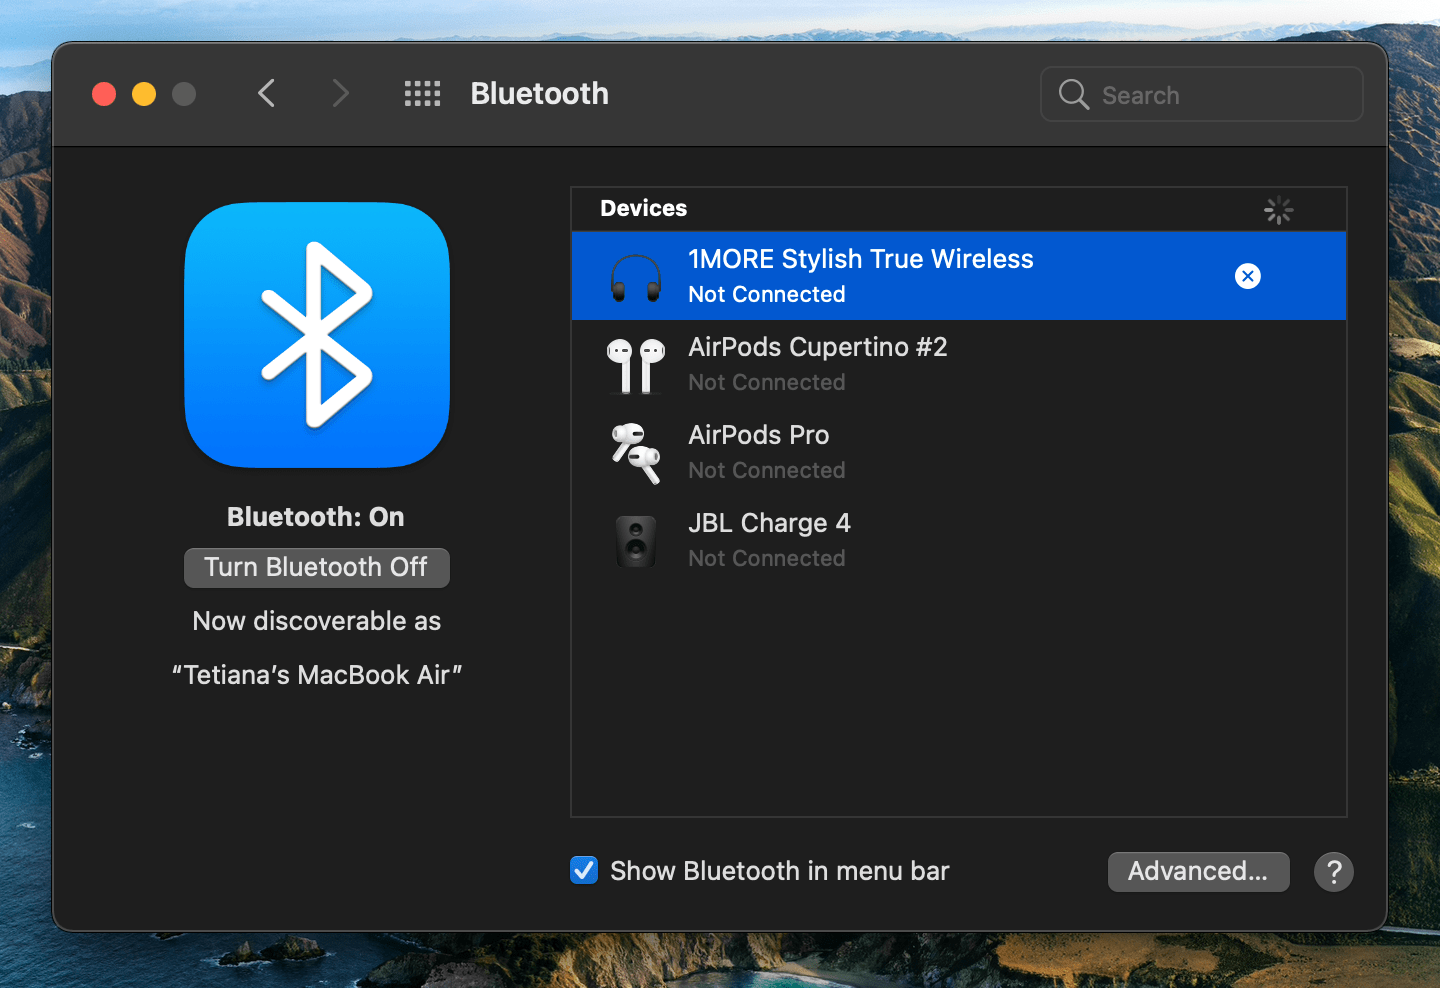Click Now discoverable as label
This screenshot has width=1440, height=988.
pyautogui.click(x=317, y=621)
